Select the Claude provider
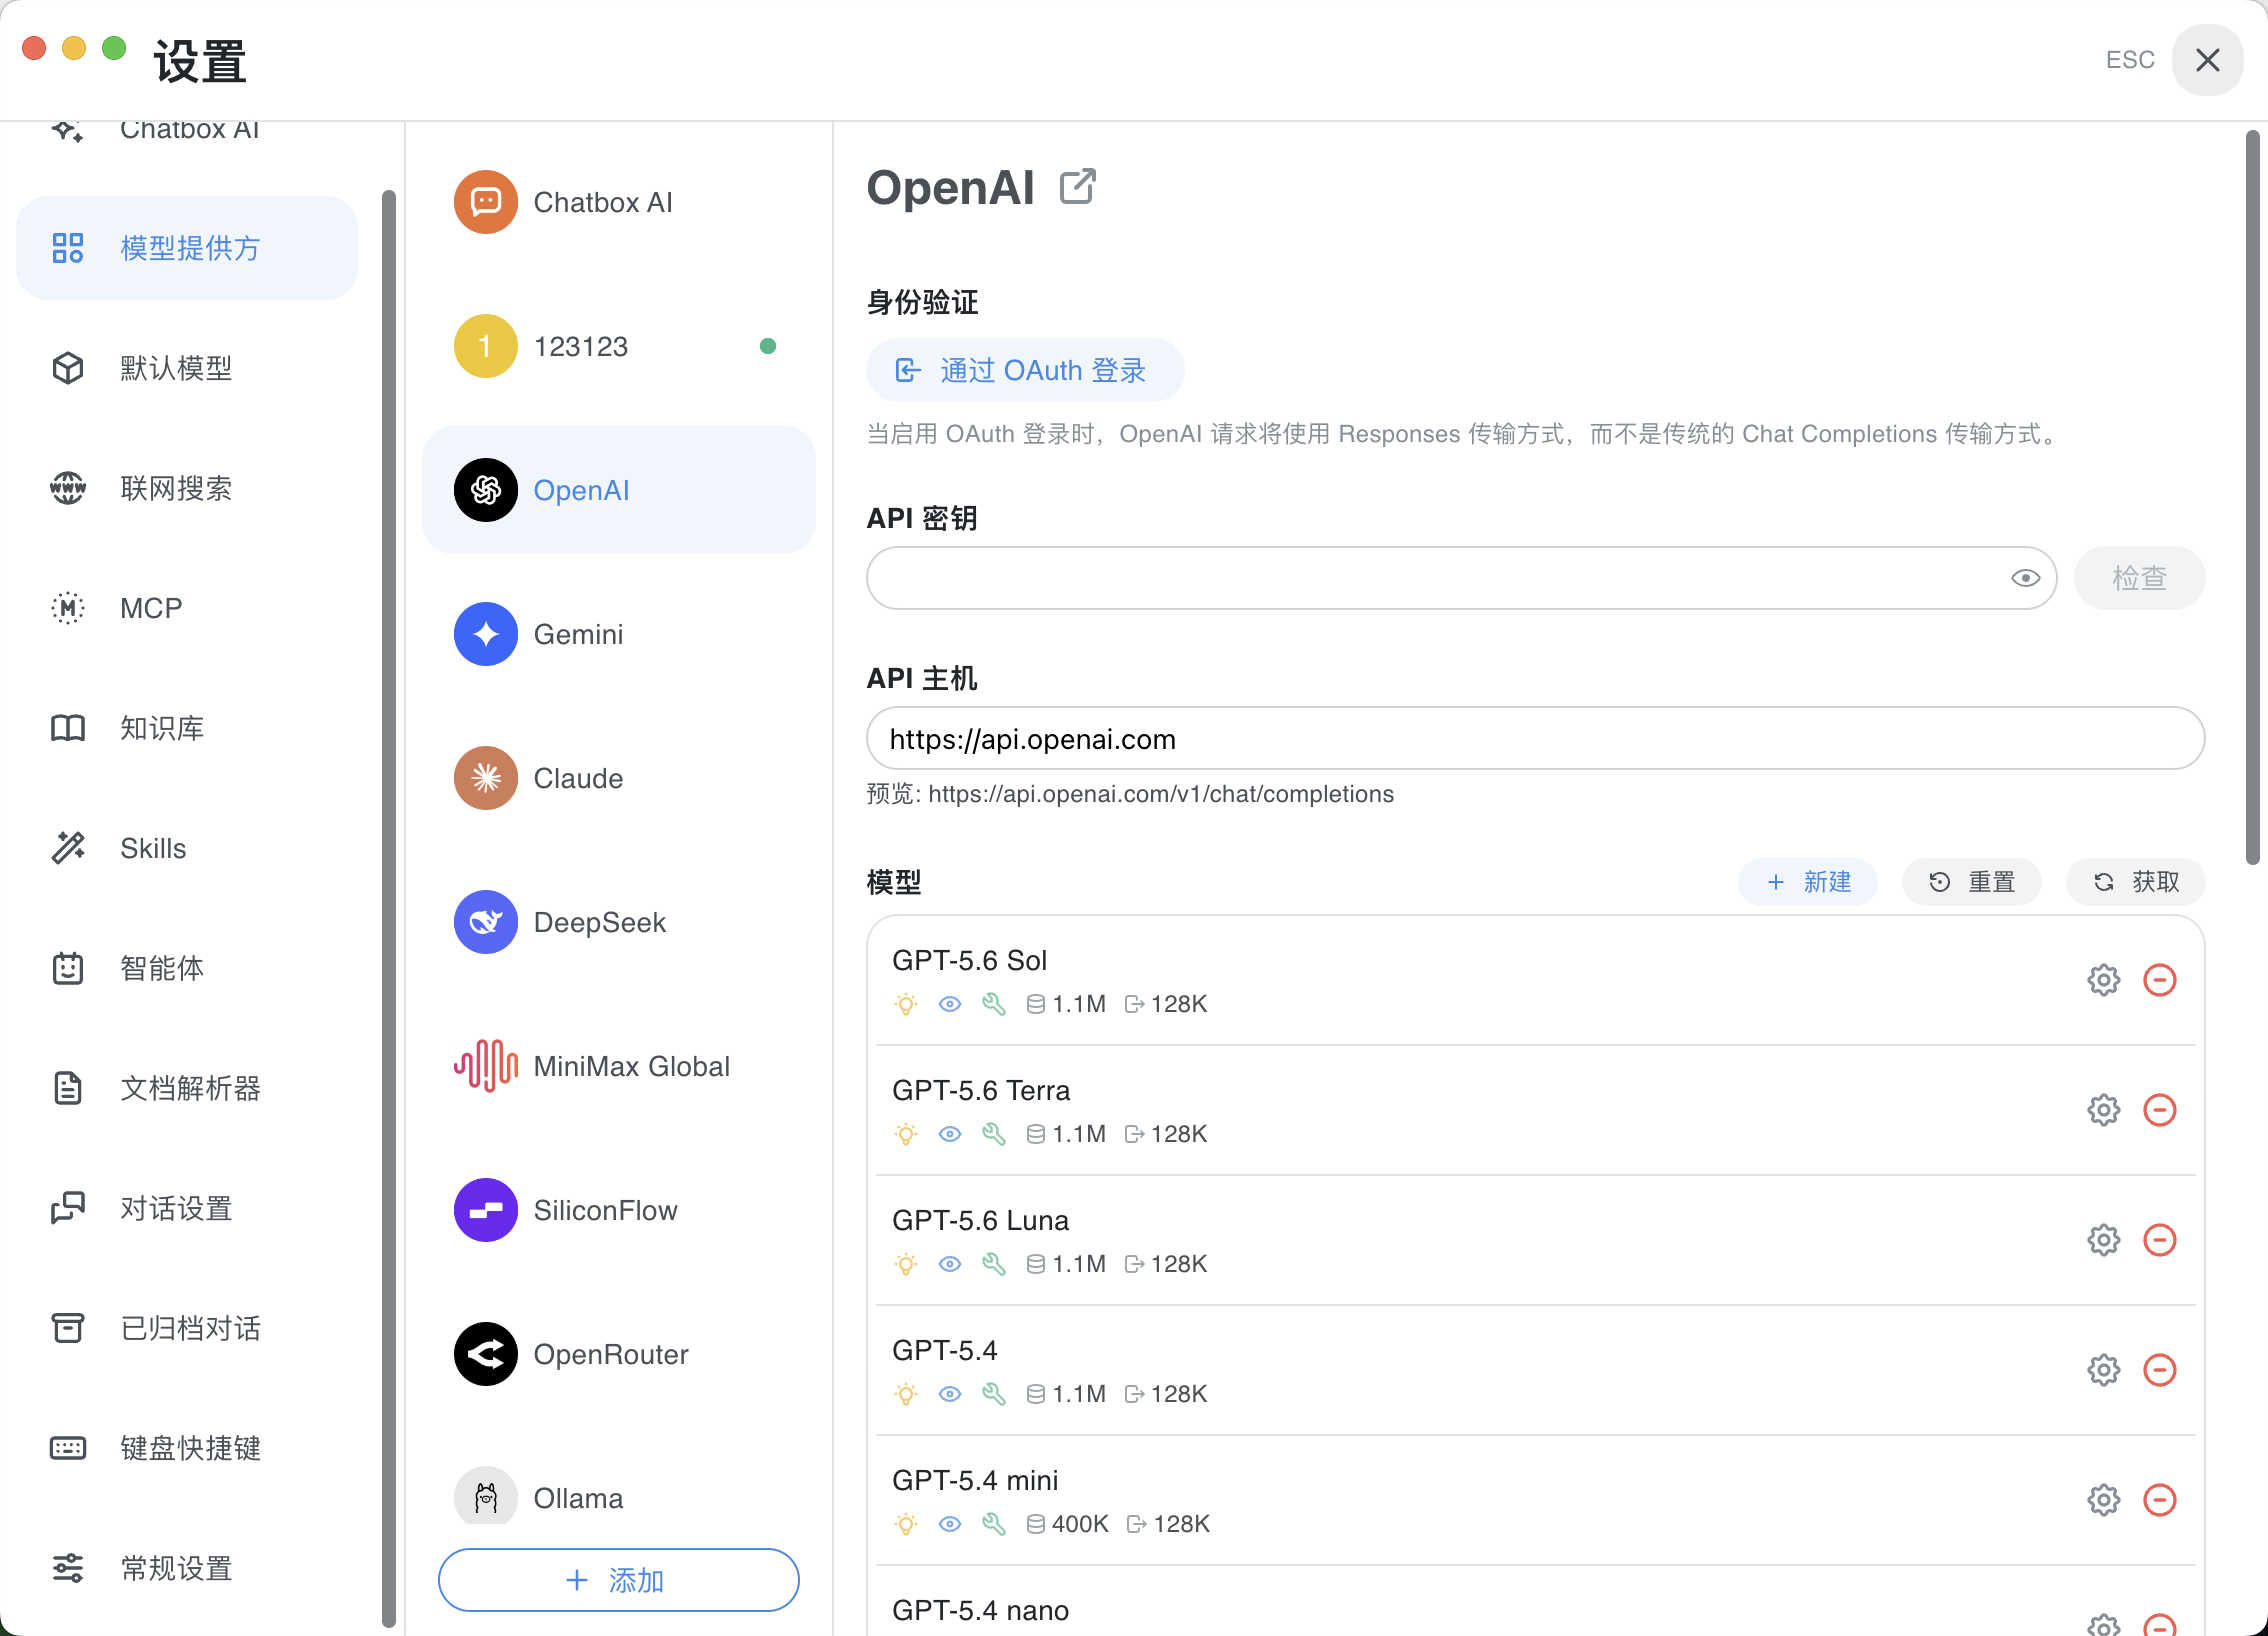The width and height of the screenshot is (2268, 1636). [619, 778]
